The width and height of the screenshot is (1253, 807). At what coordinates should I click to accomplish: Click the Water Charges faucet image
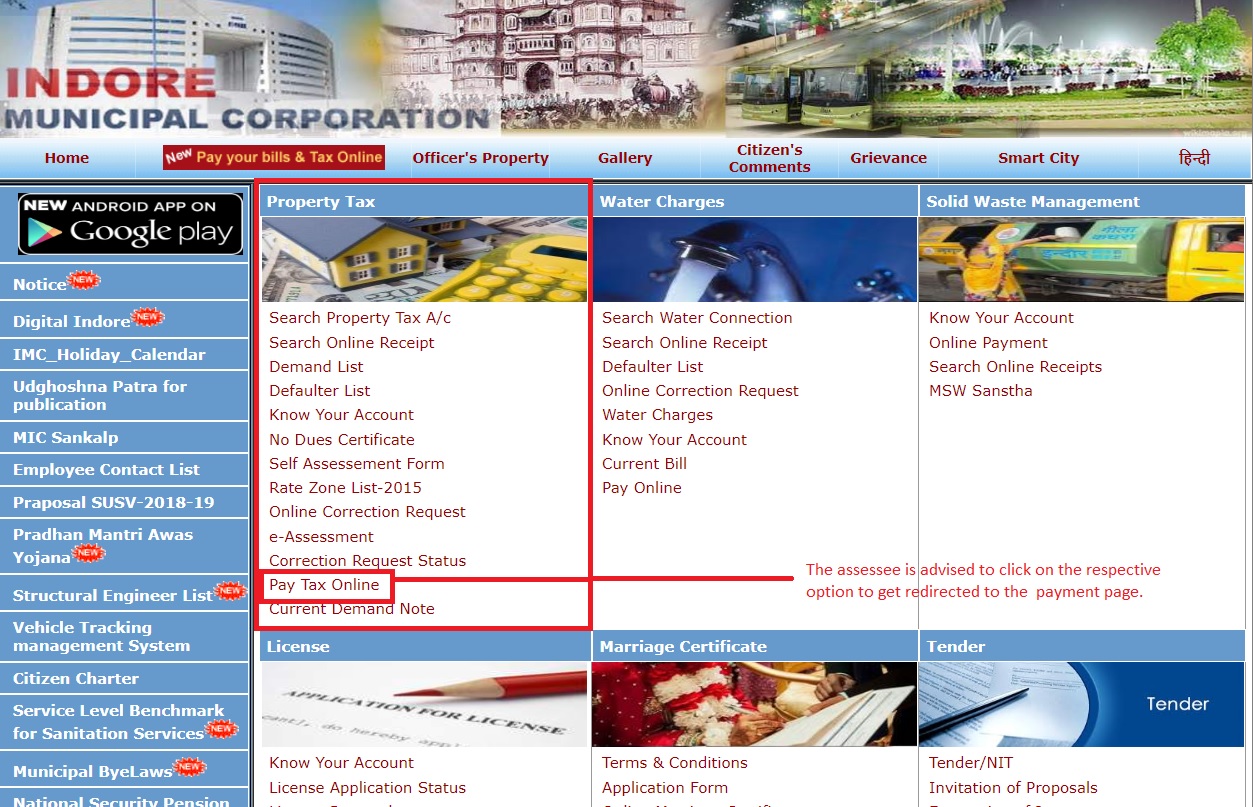point(753,259)
